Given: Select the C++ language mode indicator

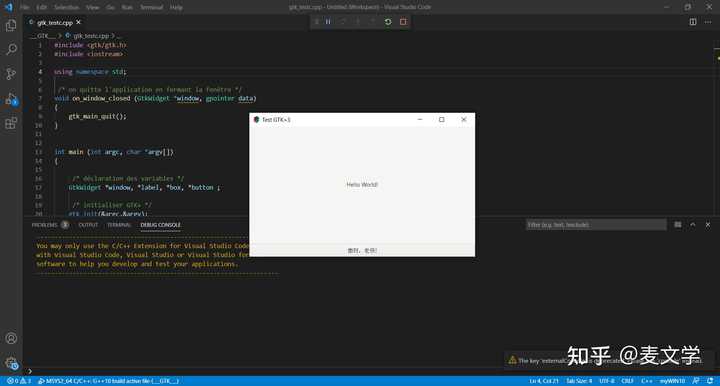Looking at the screenshot, I should click(647, 381).
